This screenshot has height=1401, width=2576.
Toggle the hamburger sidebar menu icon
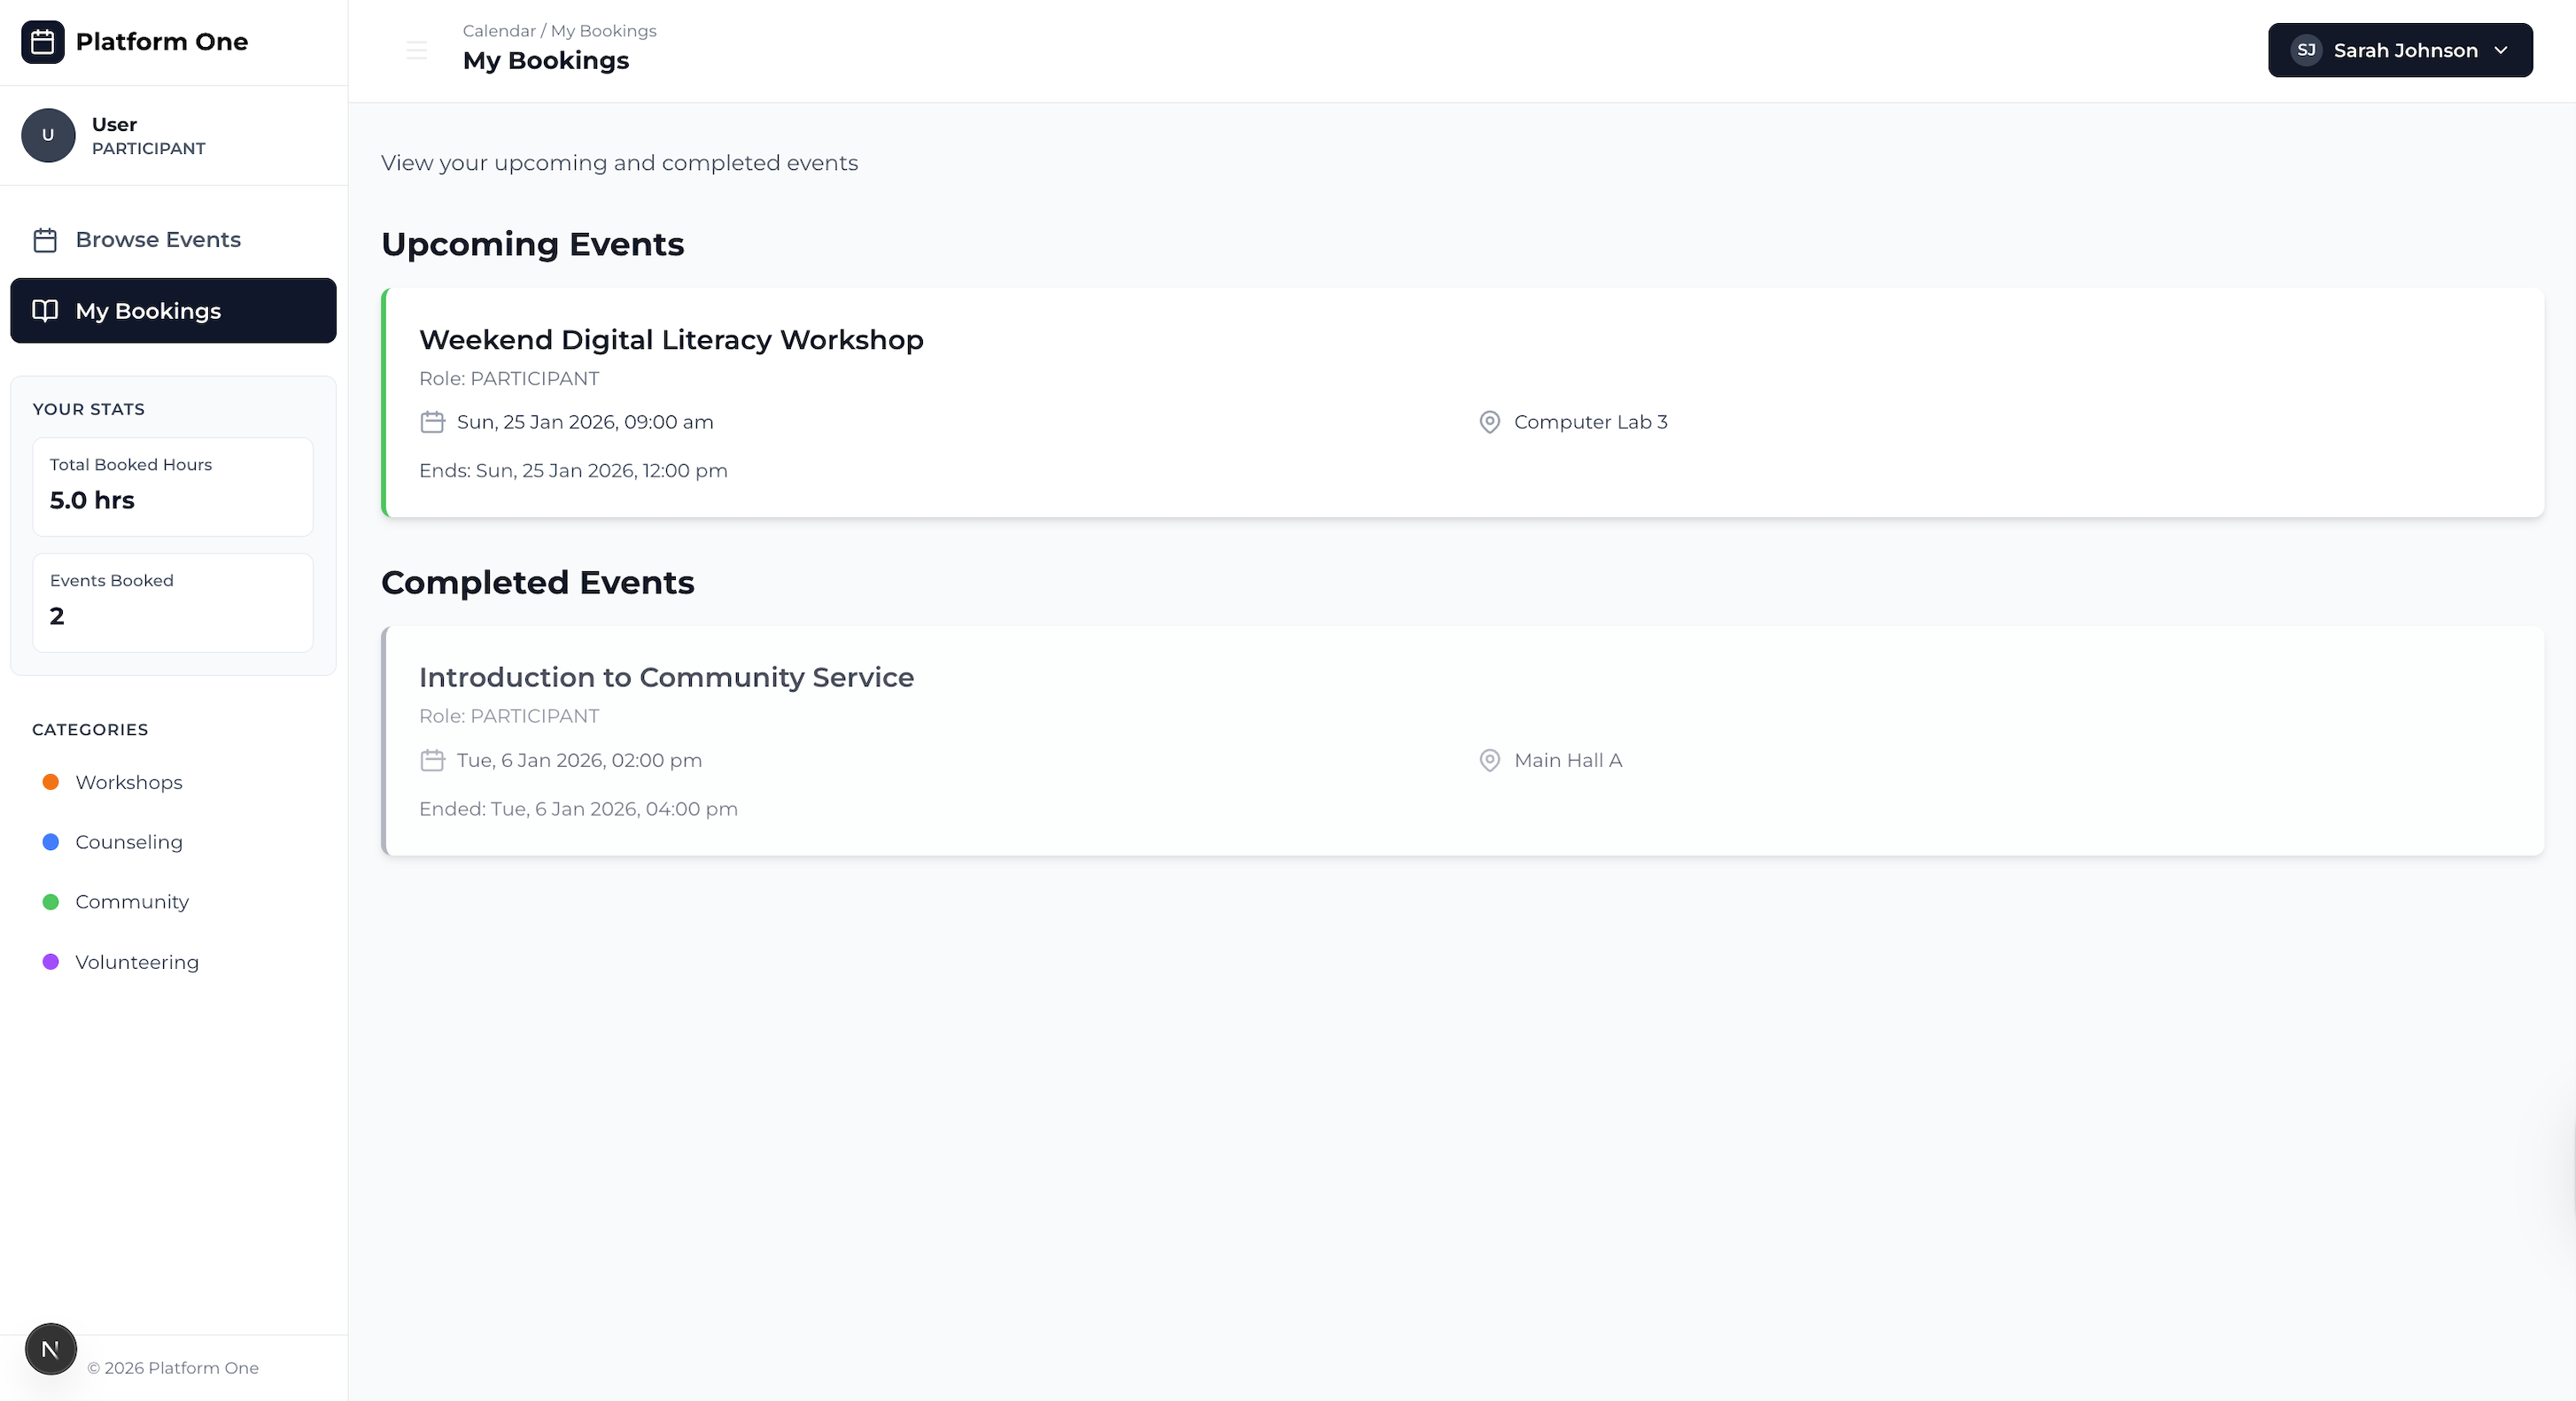point(416,50)
